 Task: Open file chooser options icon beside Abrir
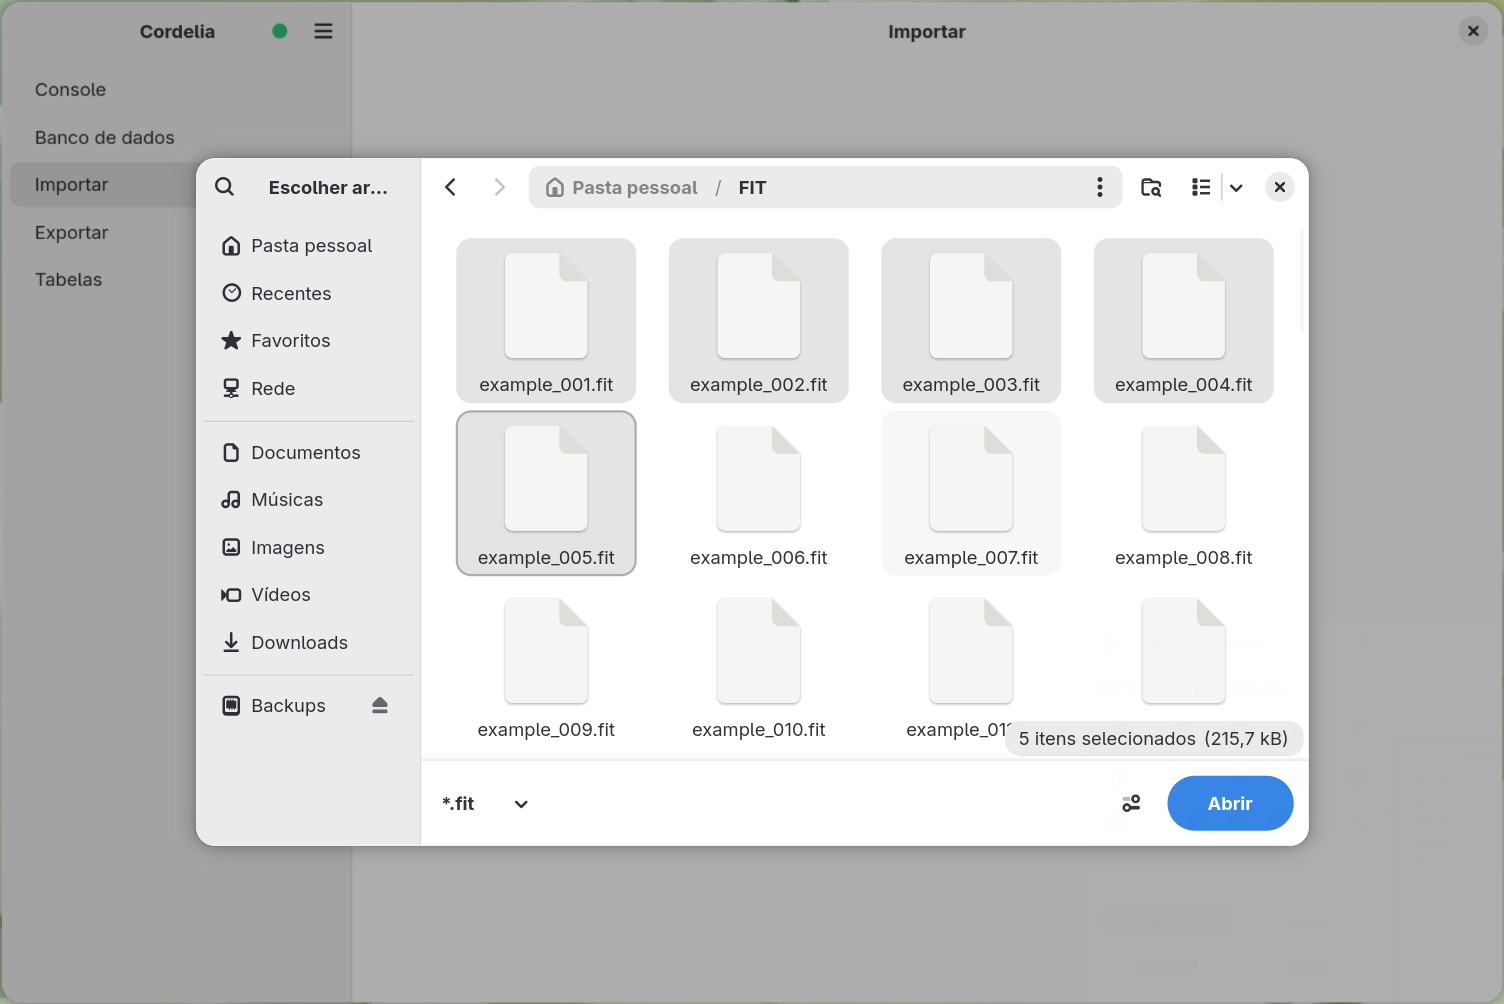pos(1131,804)
